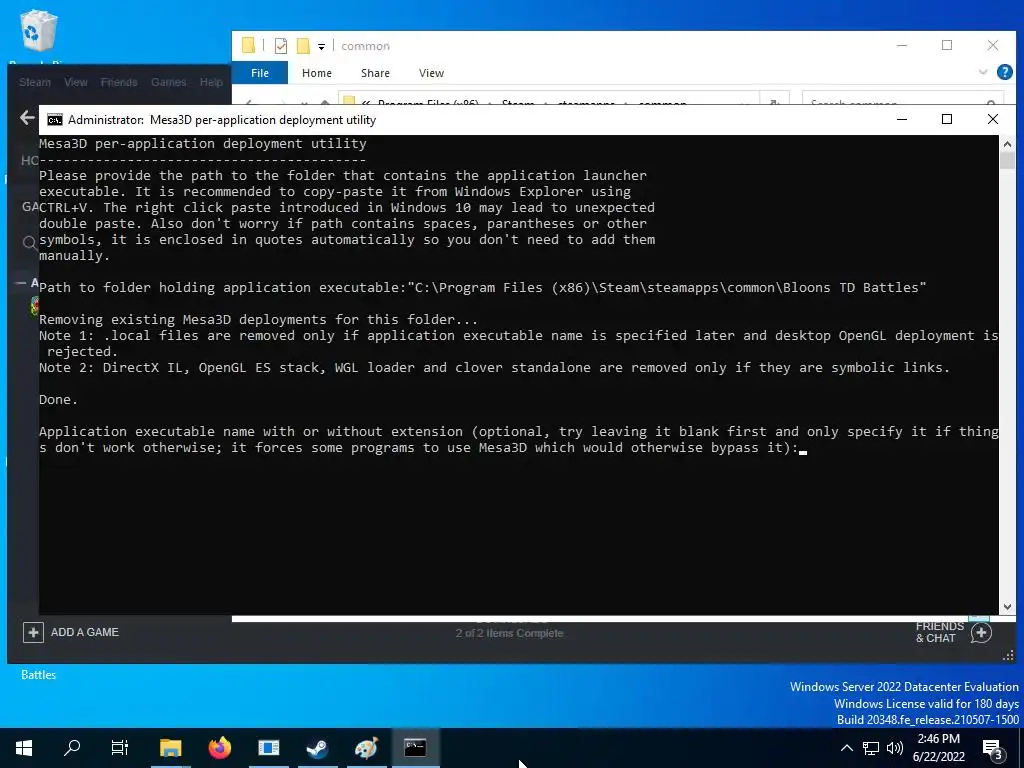The height and width of the screenshot is (768, 1024).
Task: Open Games menu in Steam window
Action: pyautogui.click(x=168, y=82)
